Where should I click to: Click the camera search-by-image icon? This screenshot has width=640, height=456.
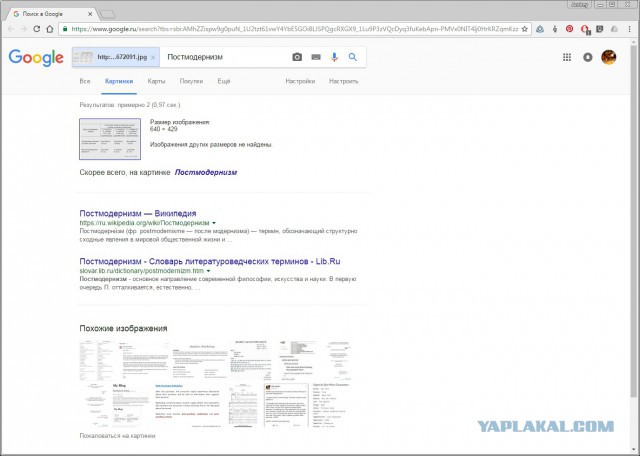pyautogui.click(x=297, y=57)
